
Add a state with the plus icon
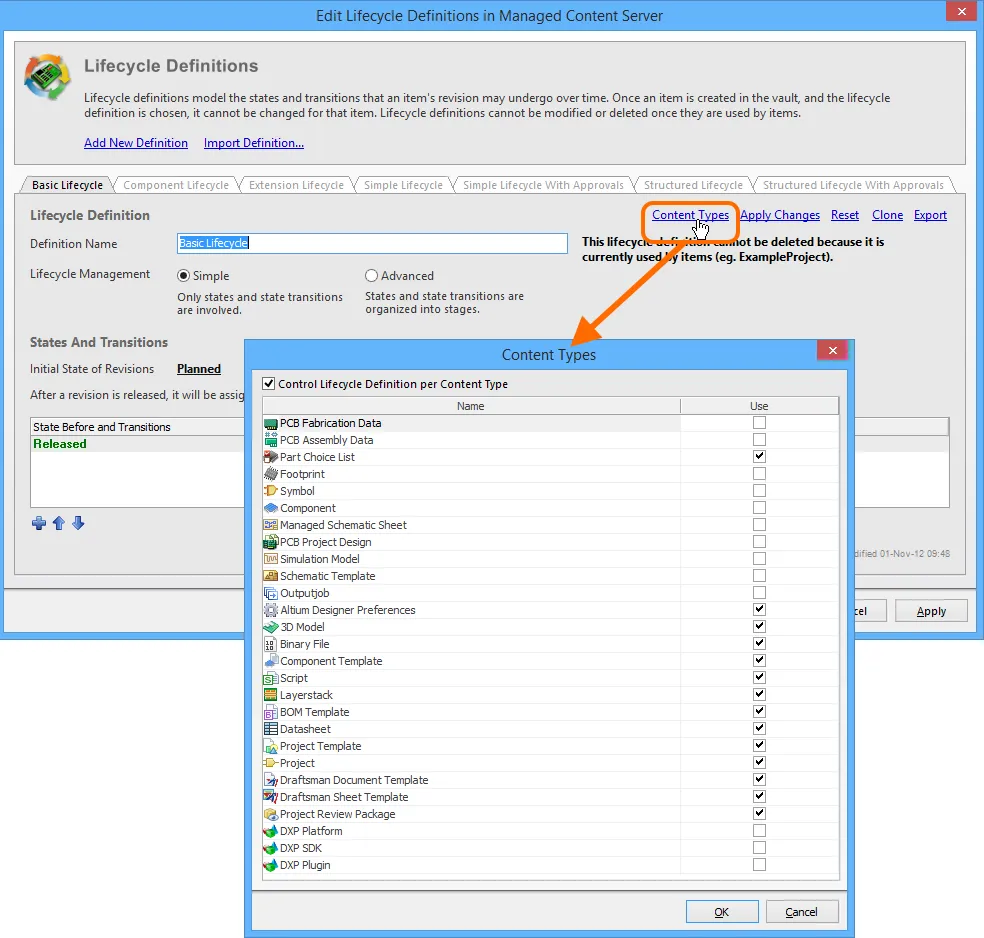click(x=39, y=523)
